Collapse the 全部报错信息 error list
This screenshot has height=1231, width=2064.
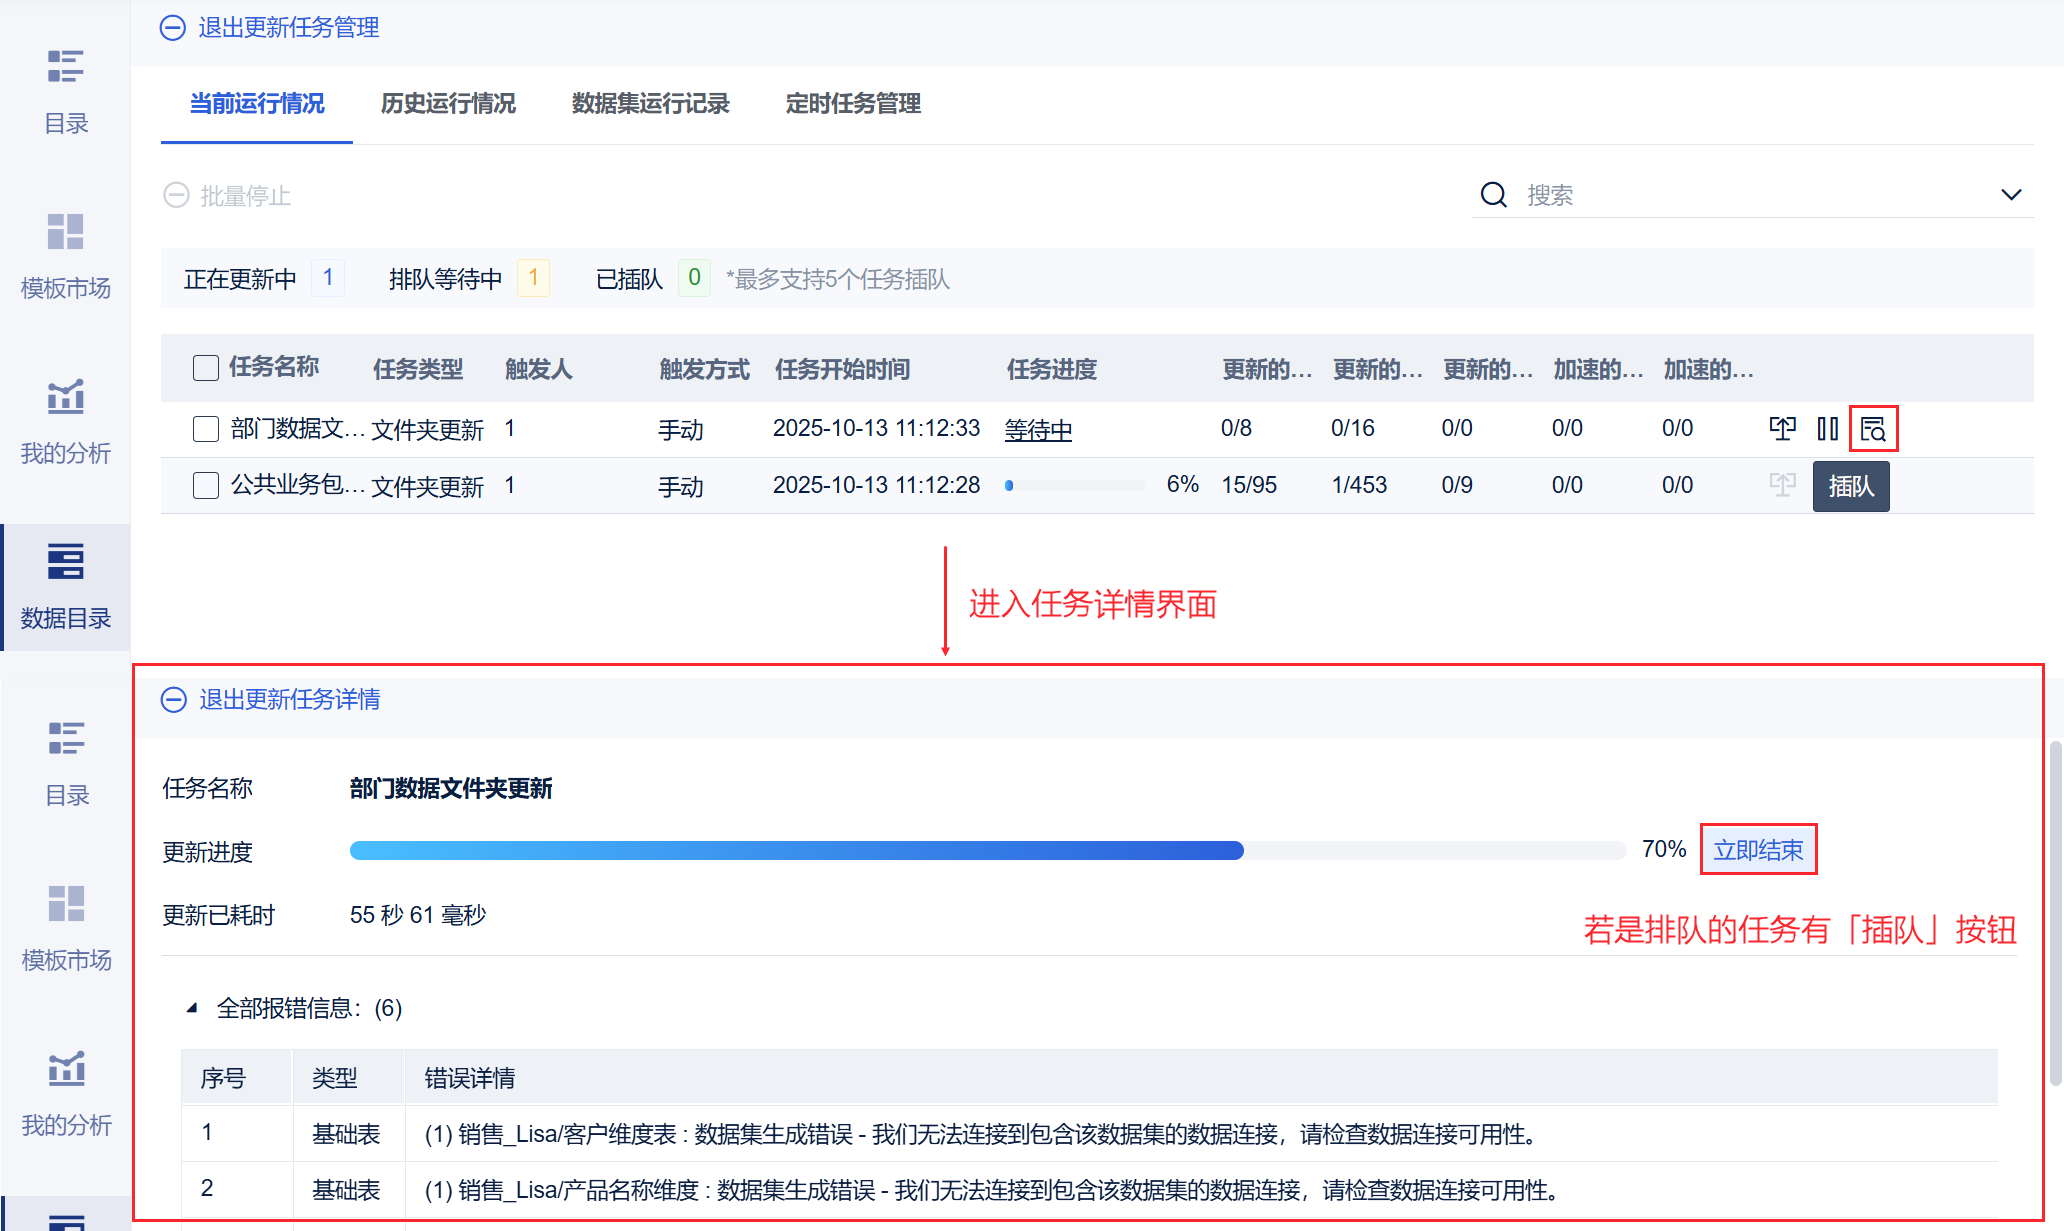coord(192,1008)
